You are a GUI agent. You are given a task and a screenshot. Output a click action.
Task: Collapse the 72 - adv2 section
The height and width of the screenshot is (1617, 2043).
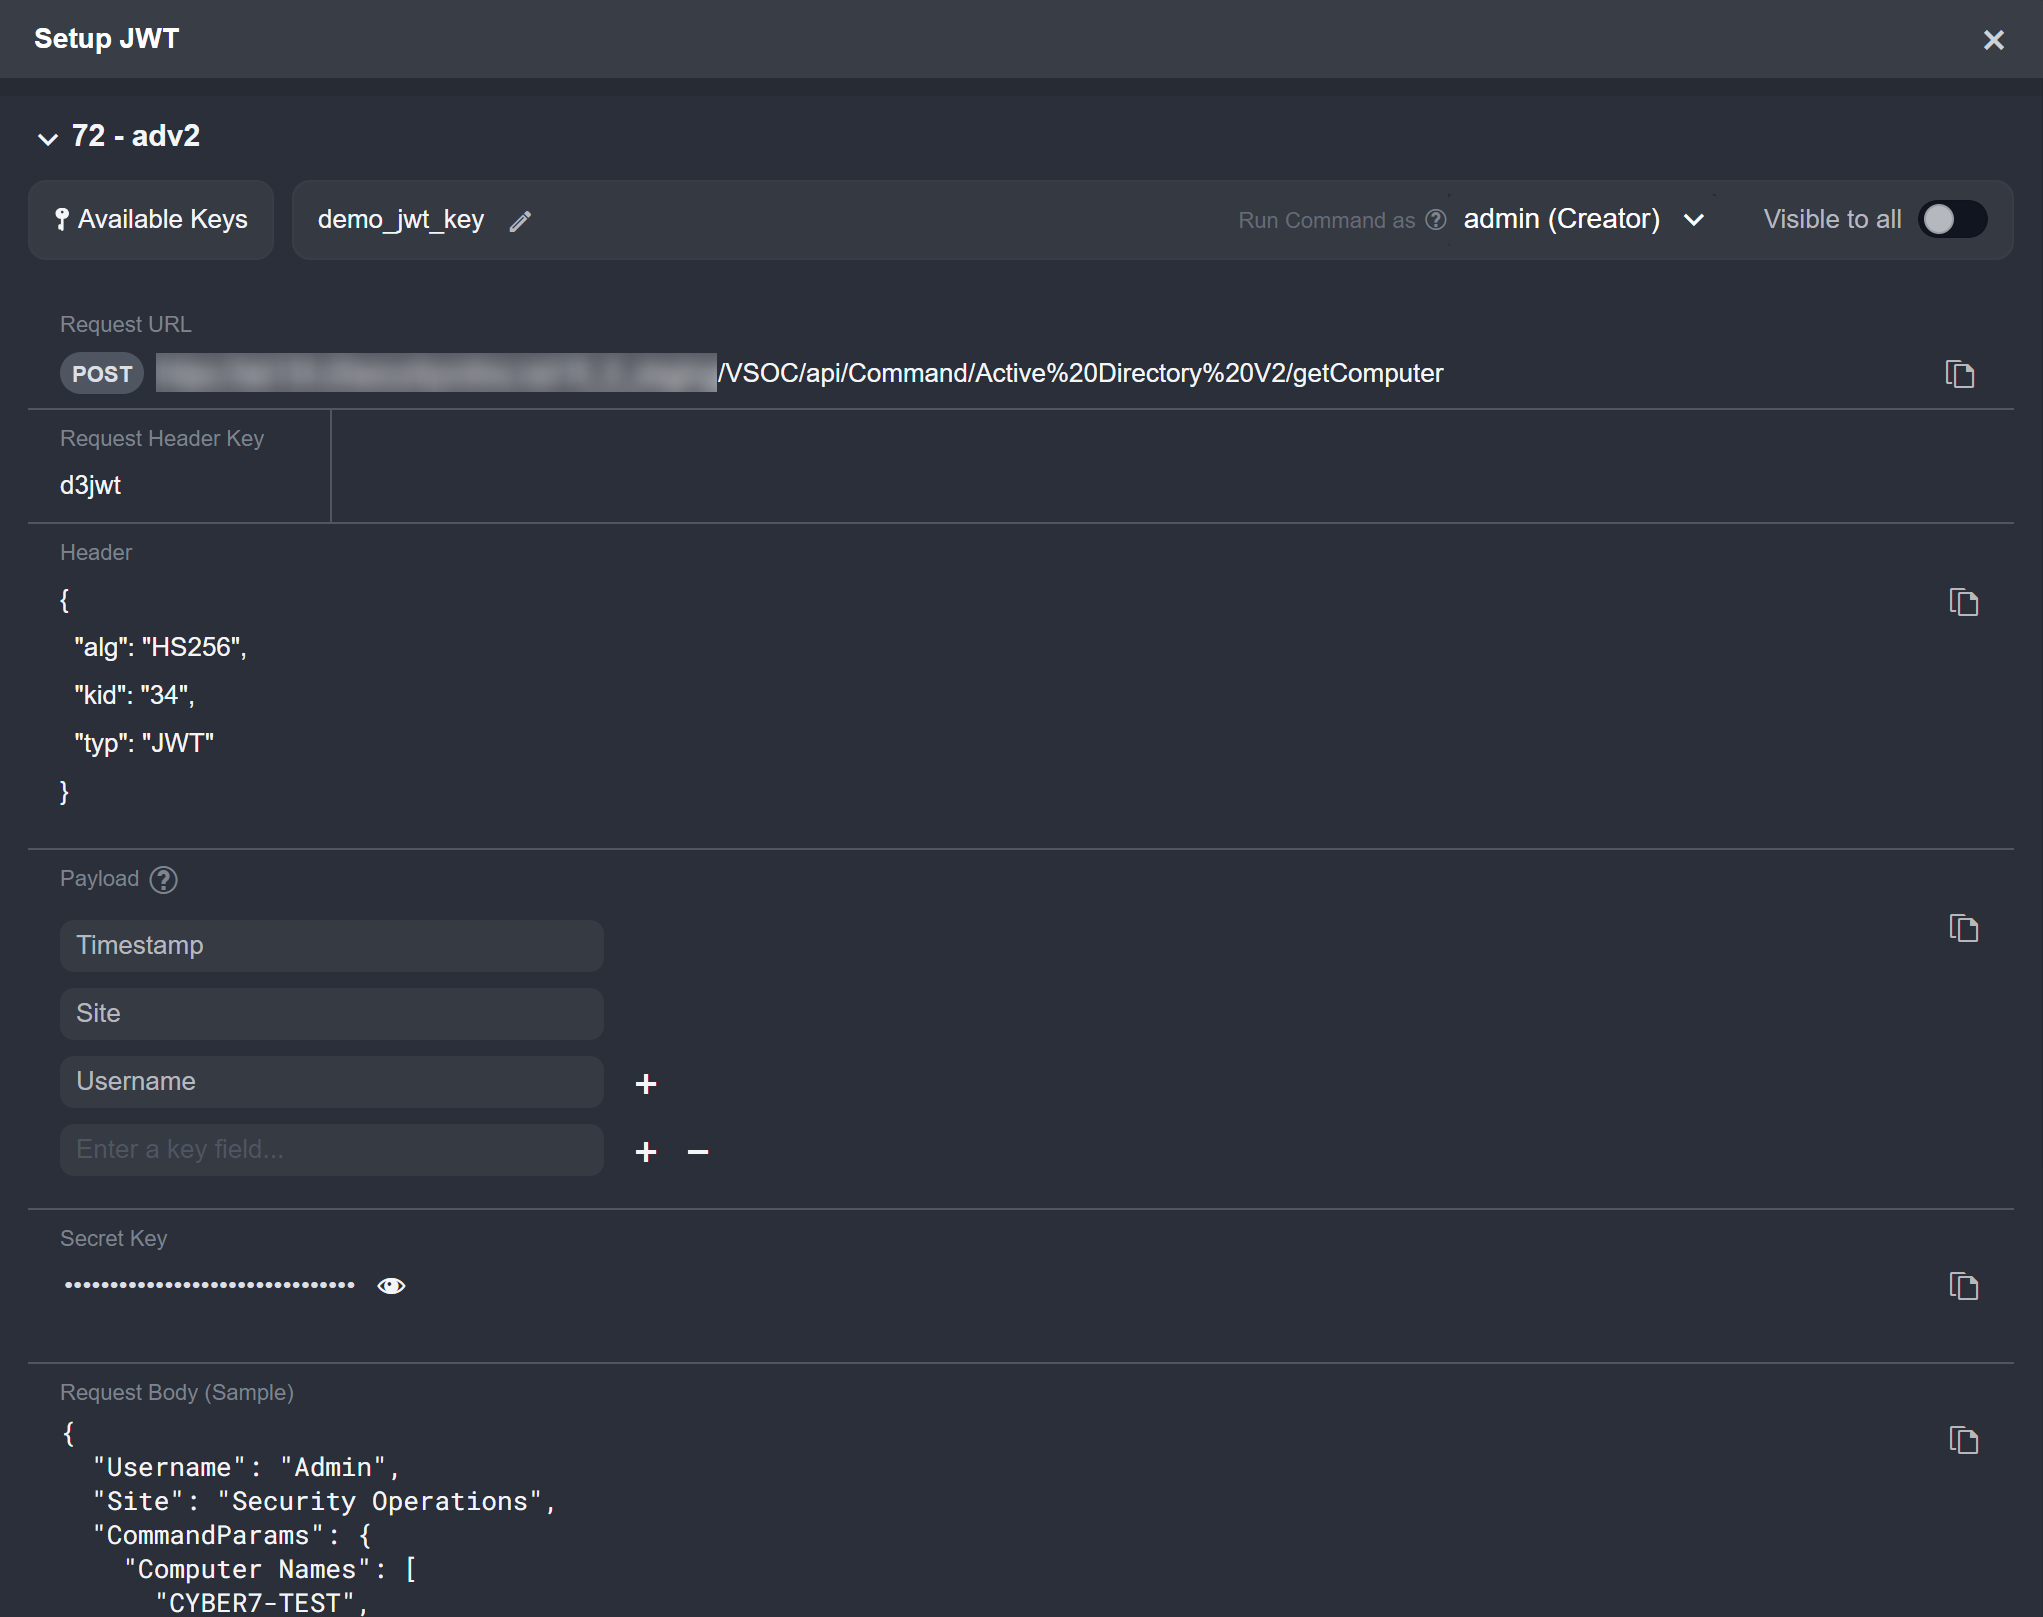click(47, 138)
